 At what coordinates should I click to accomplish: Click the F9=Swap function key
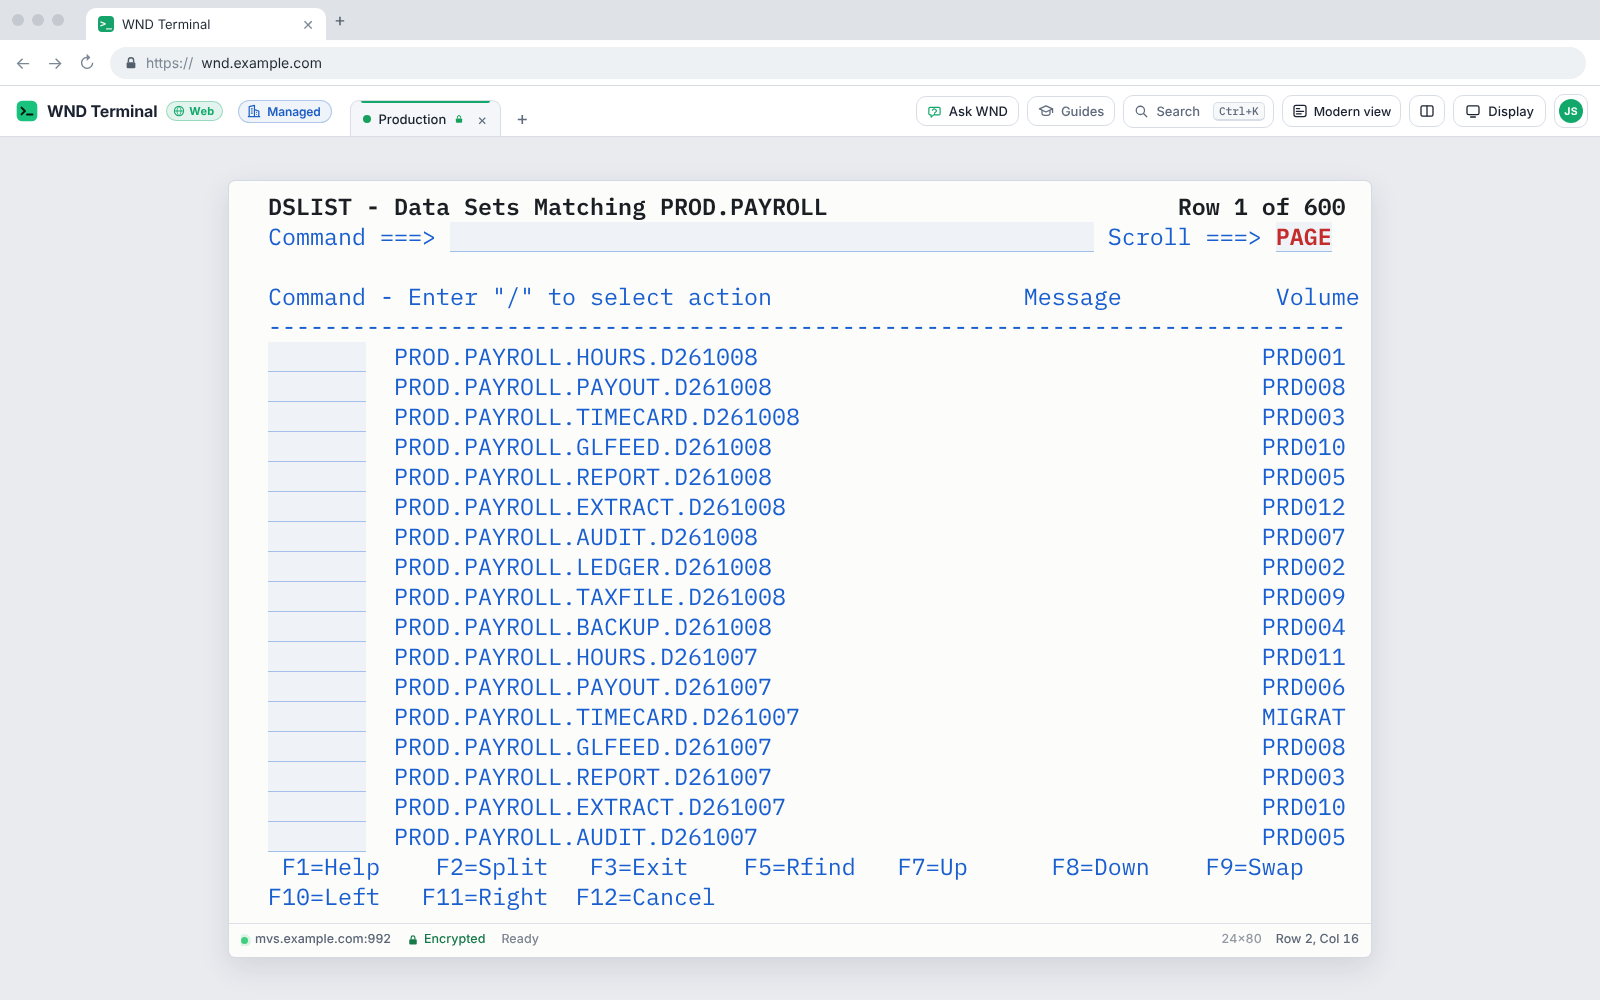(1255, 867)
